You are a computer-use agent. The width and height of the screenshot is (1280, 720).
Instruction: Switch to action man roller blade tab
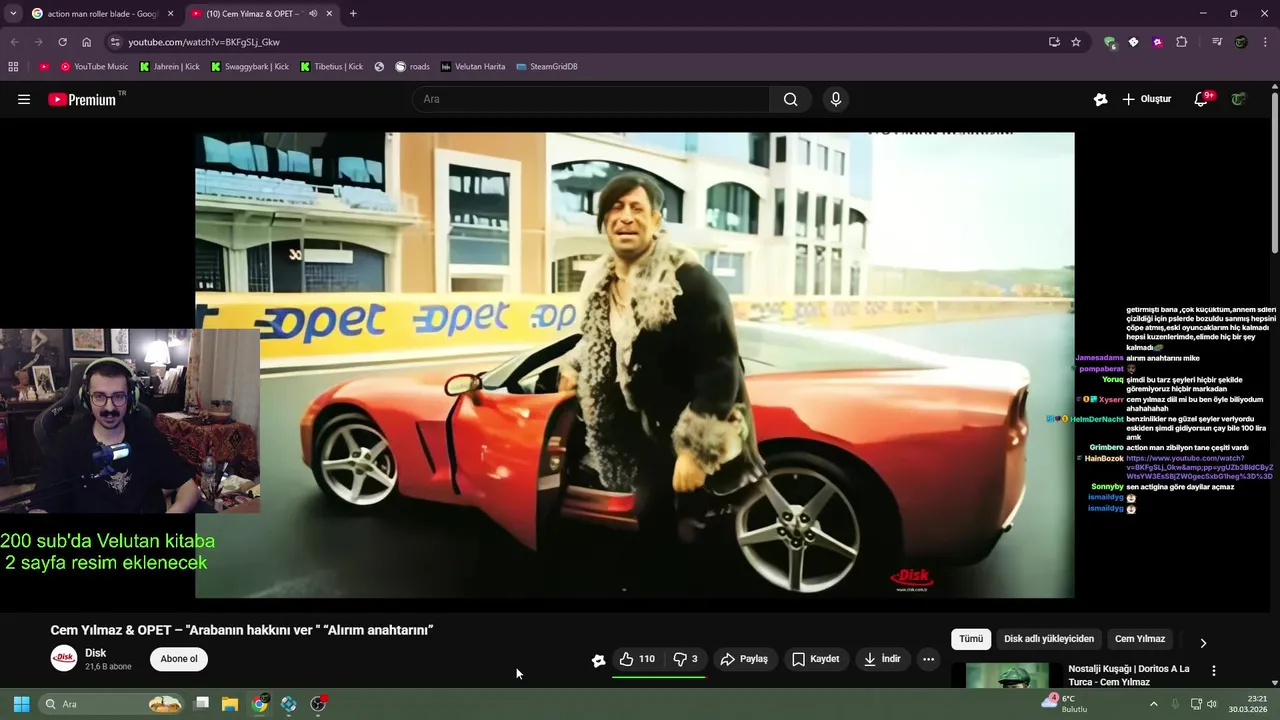click(x=103, y=14)
